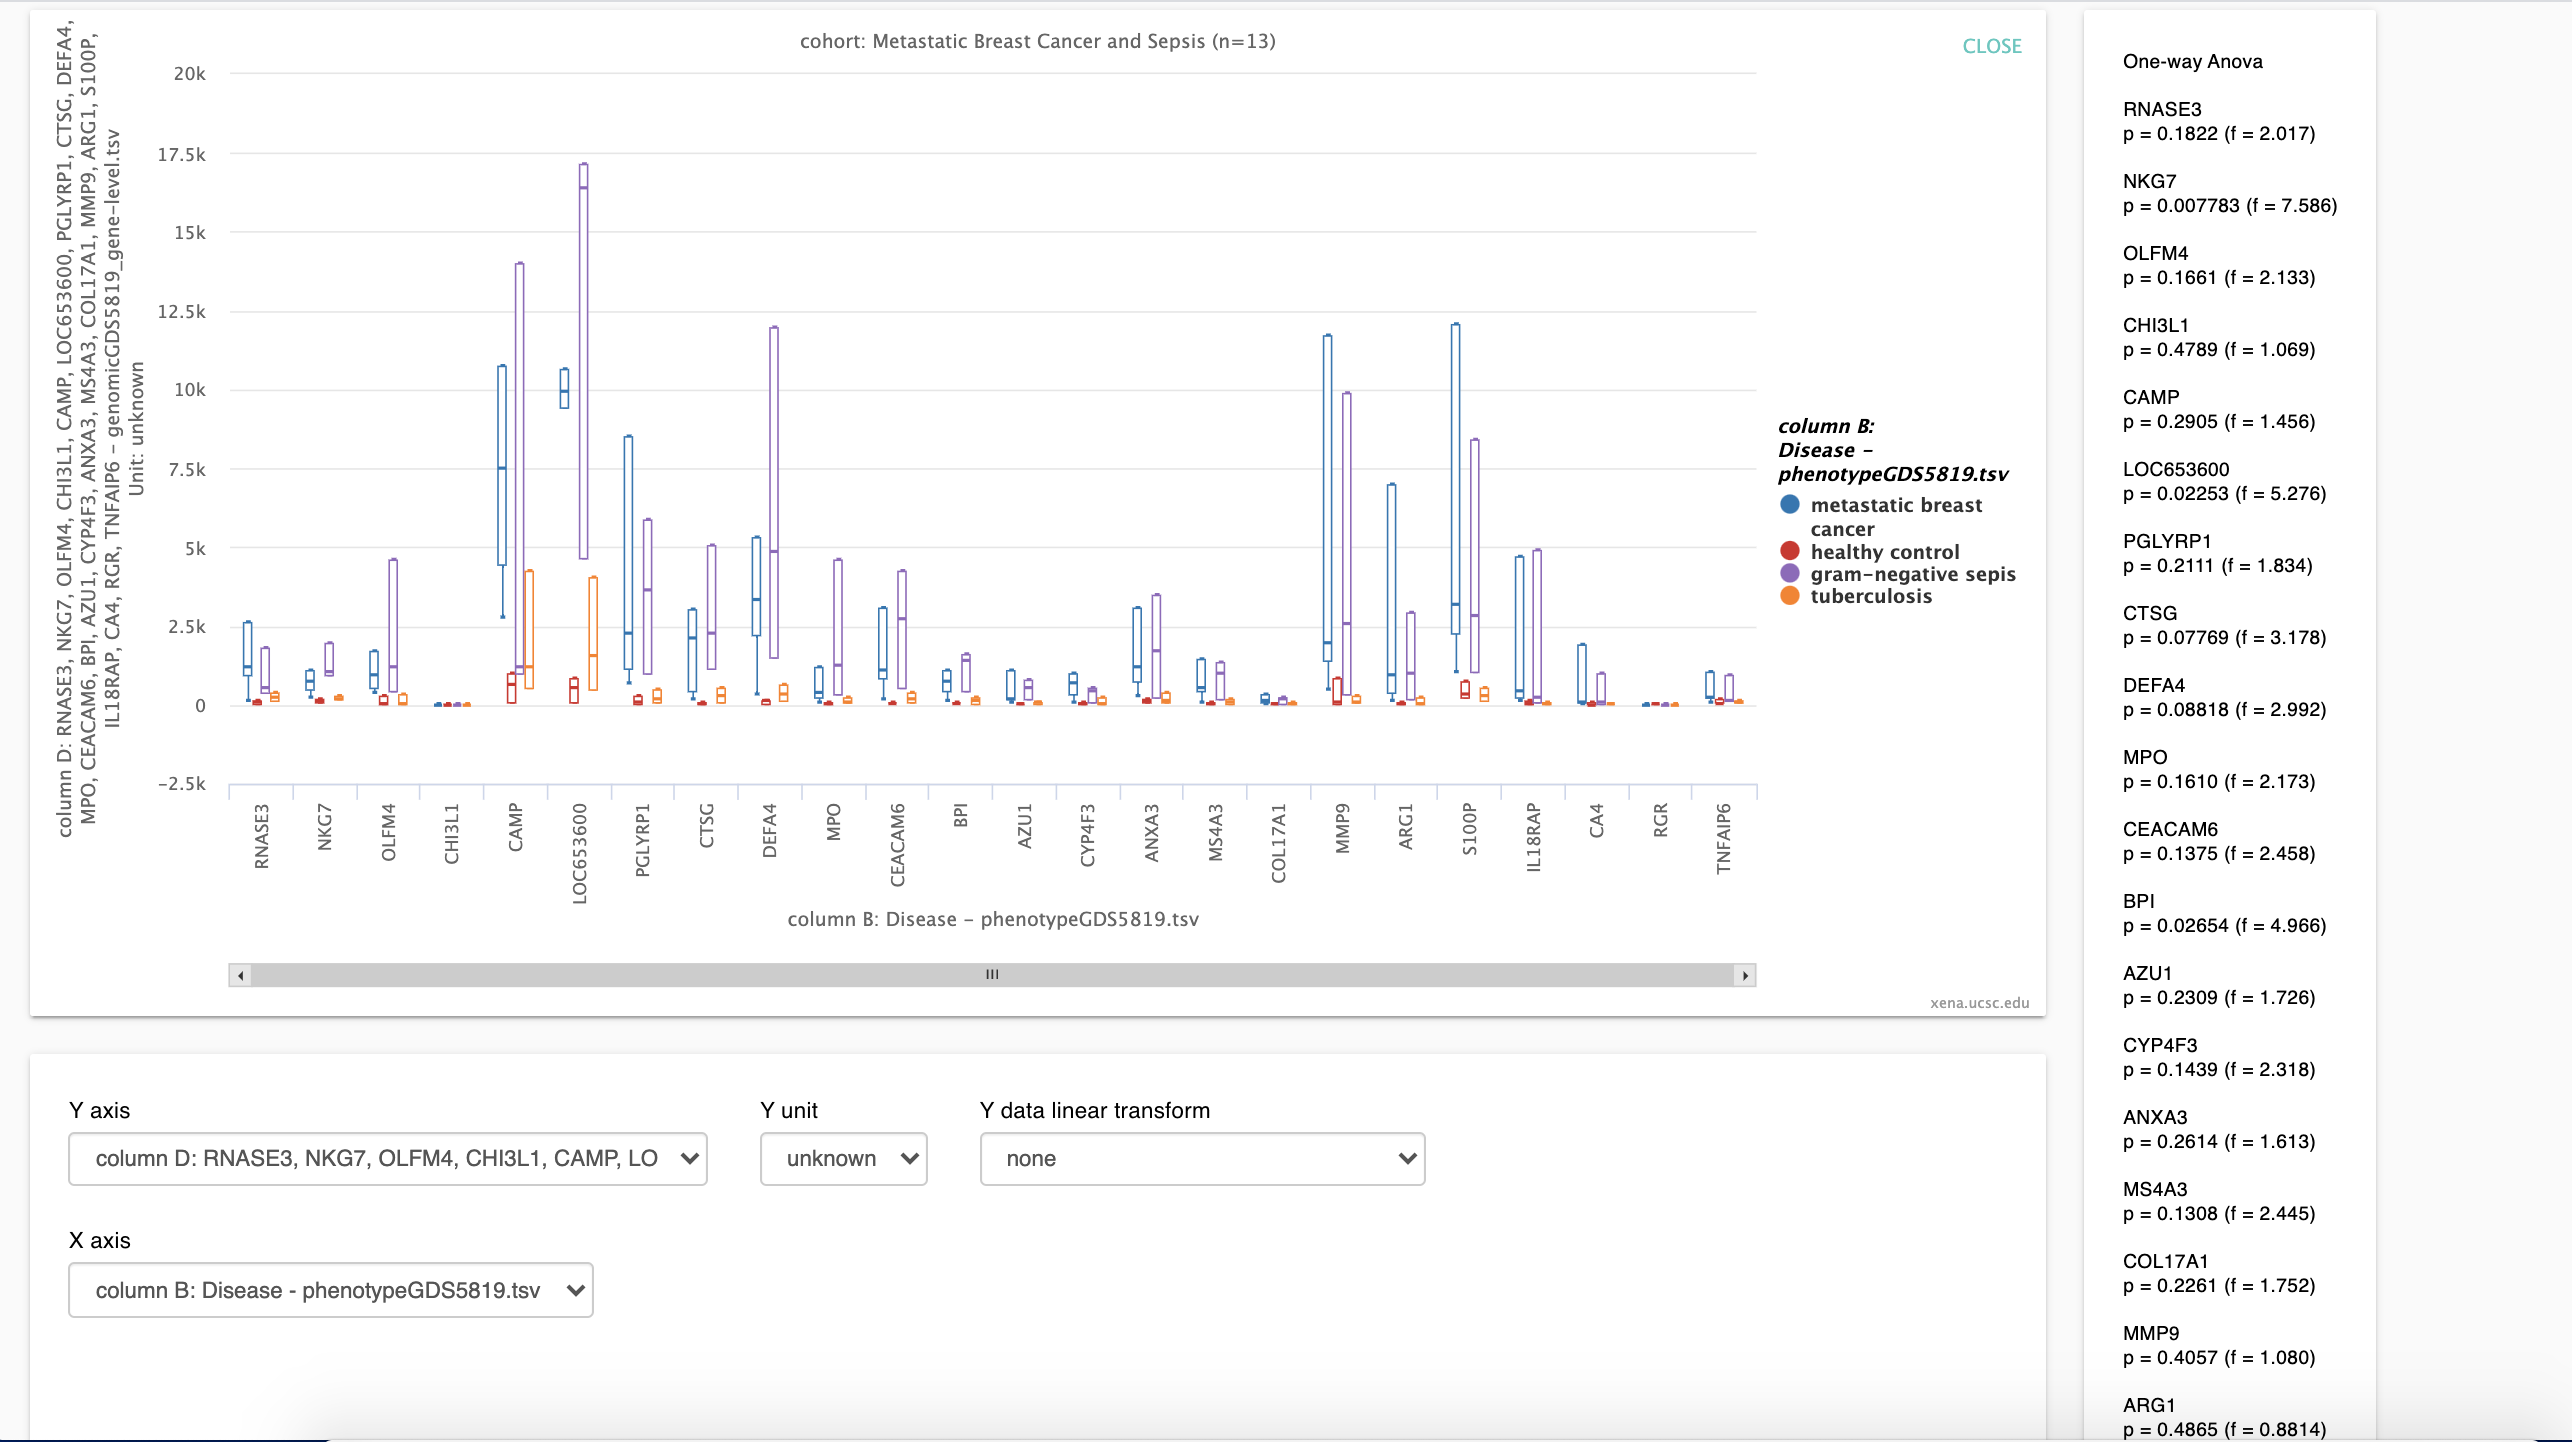Click the TNFAIP6 x-axis label
Viewport: 2572px width, 1442px height.
point(1724,838)
